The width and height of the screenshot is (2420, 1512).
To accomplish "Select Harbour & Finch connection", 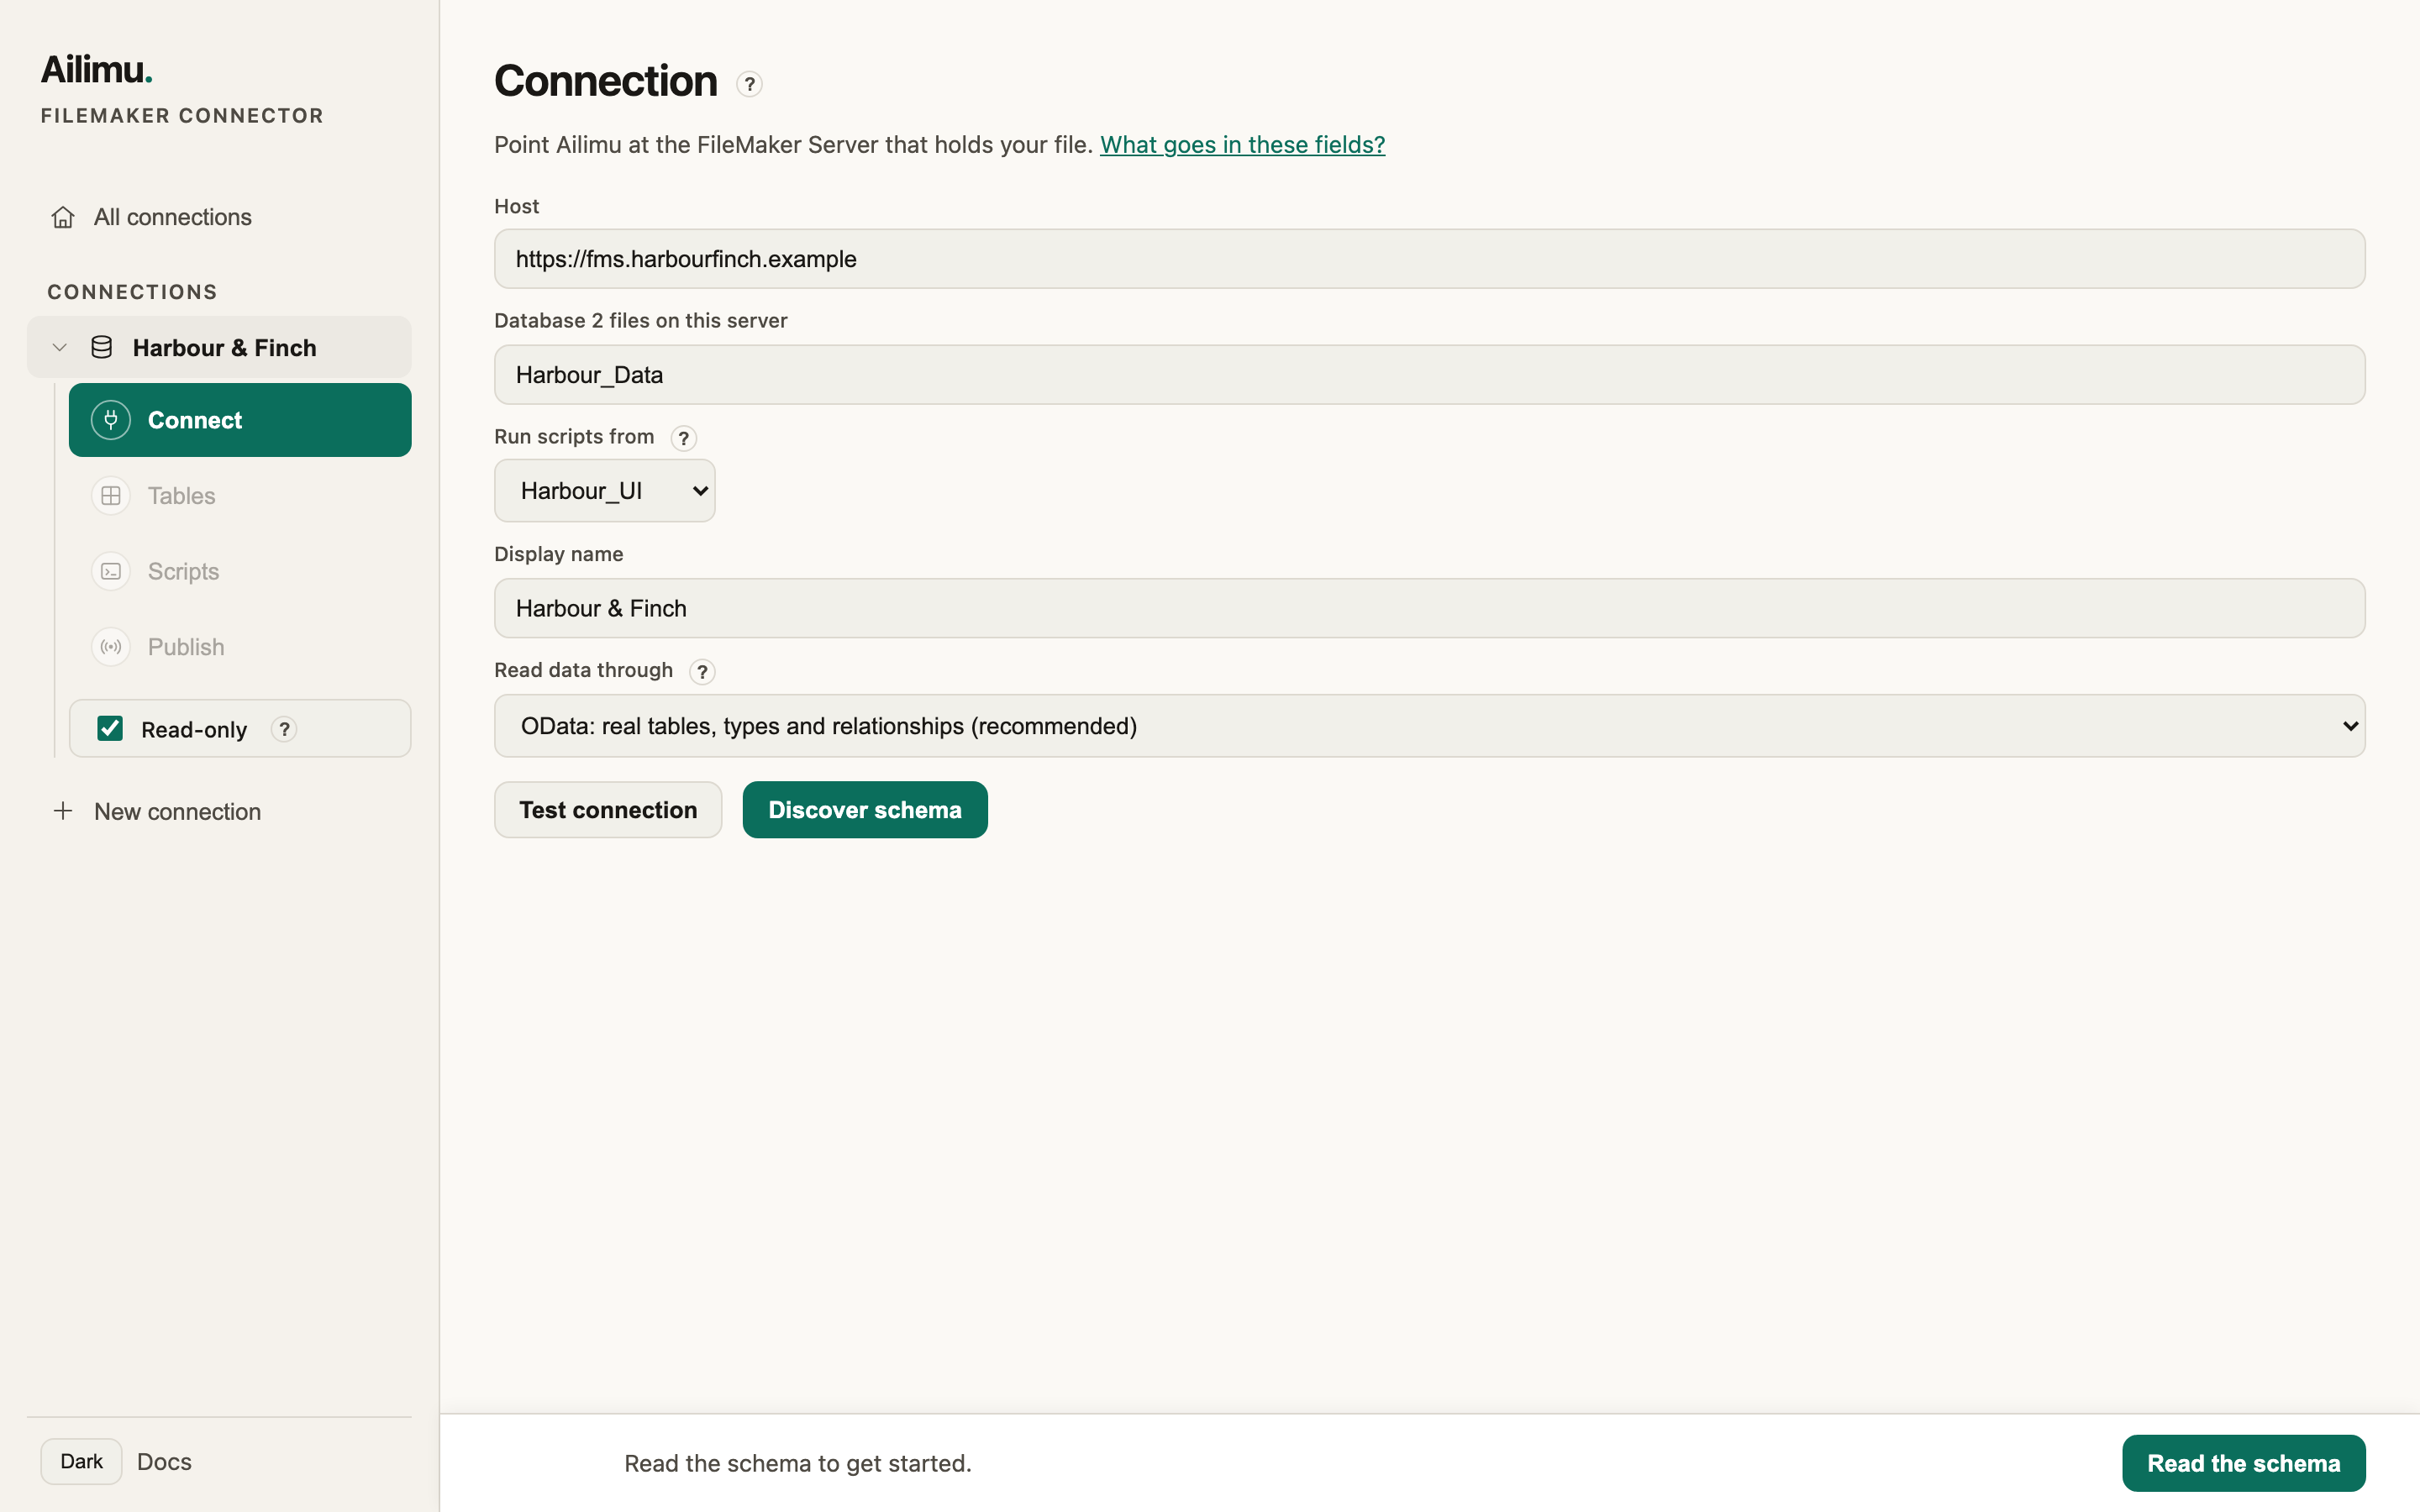I will [219, 347].
